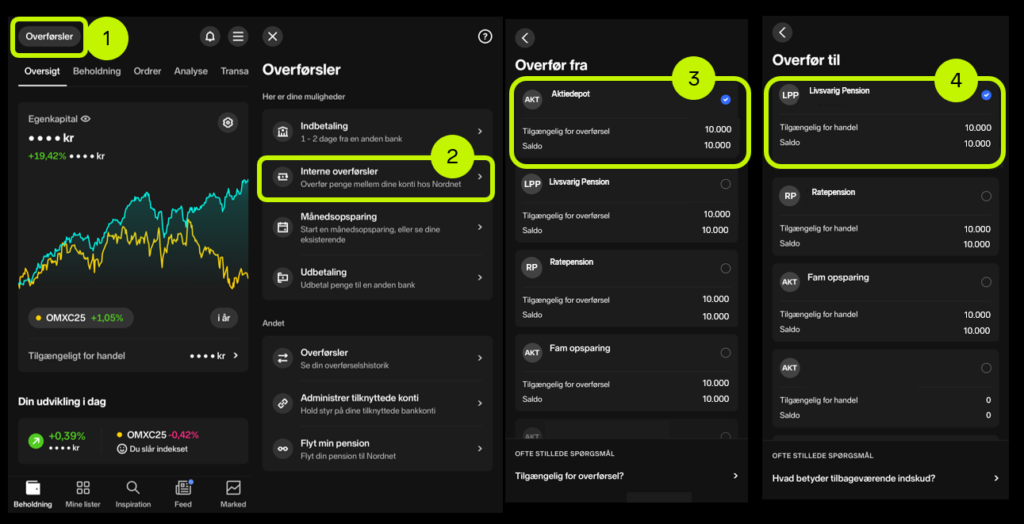Viewport: 1024px width, 524px height.
Task: Switch to the Oversigt tab
Action: click(42, 71)
